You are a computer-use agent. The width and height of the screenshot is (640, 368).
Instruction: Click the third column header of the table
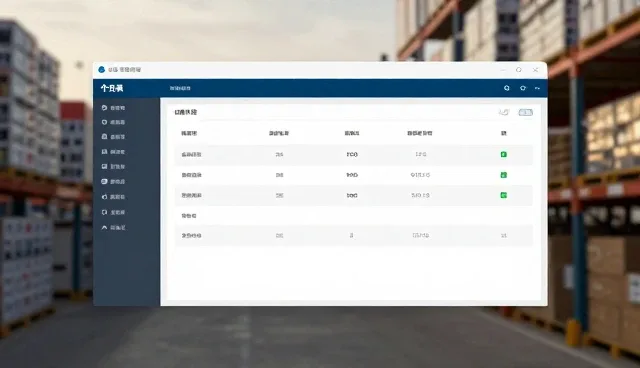pyautogui.click(x=352, y=133)
